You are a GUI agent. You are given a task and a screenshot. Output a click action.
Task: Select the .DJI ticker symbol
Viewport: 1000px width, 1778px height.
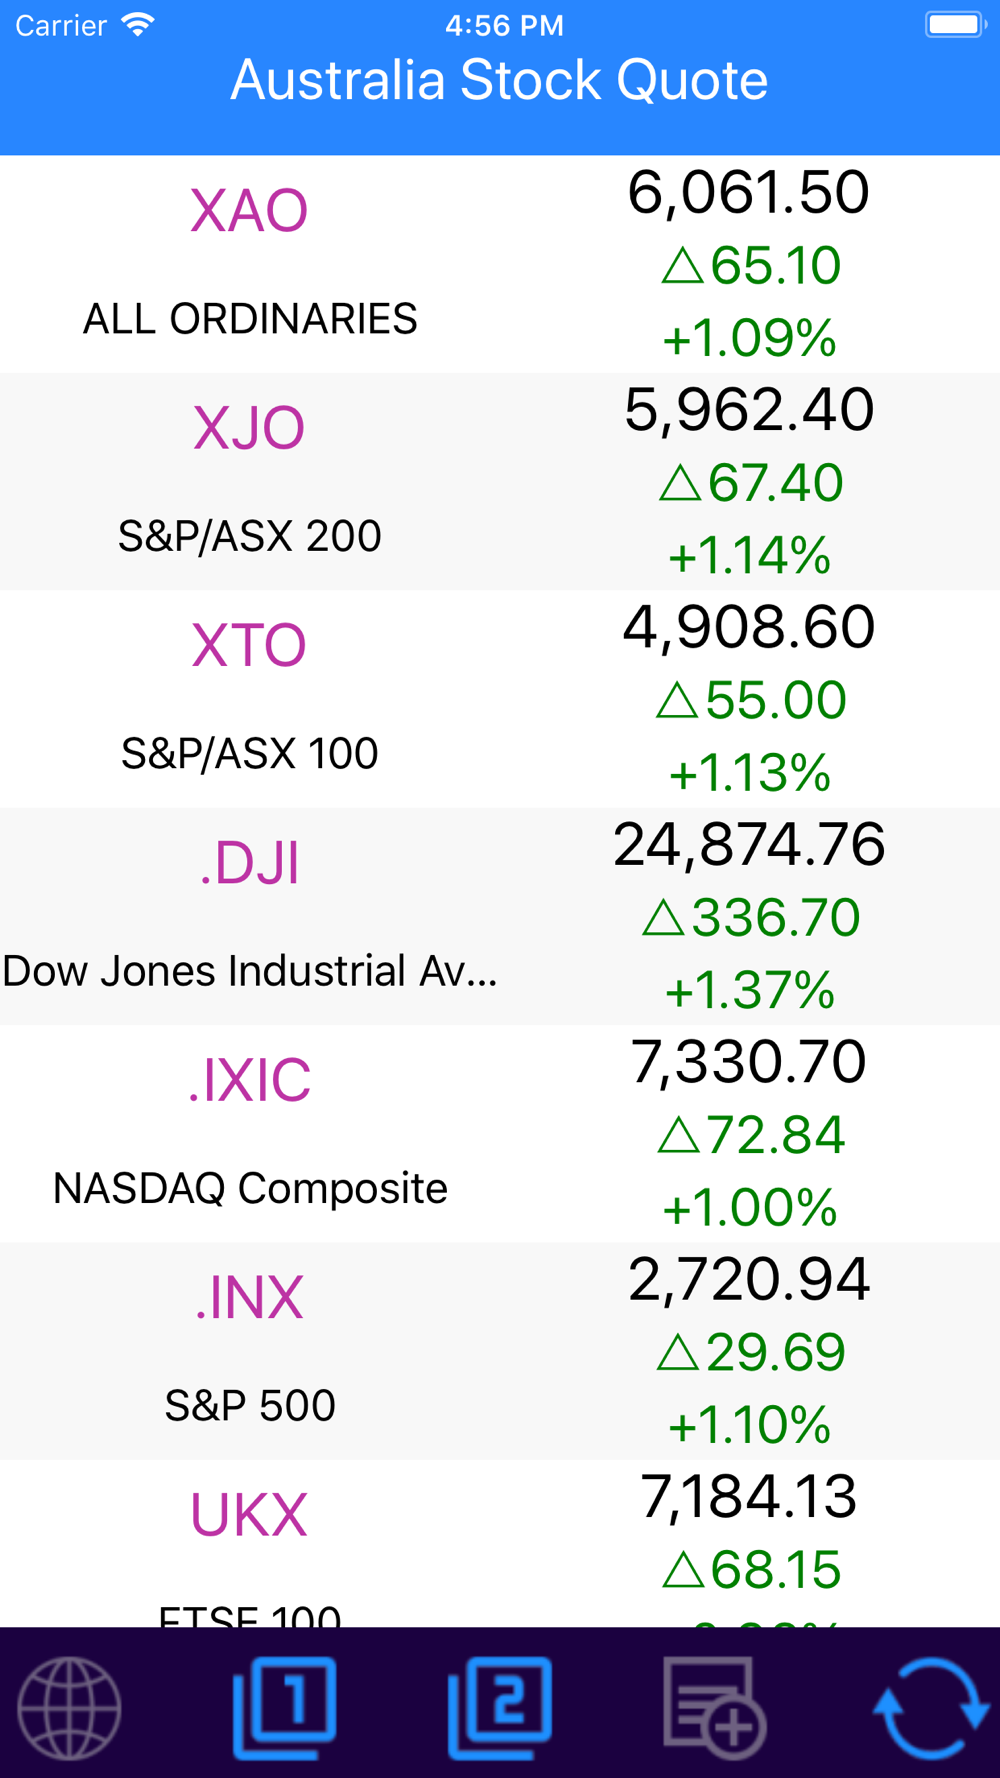(249, 863)
